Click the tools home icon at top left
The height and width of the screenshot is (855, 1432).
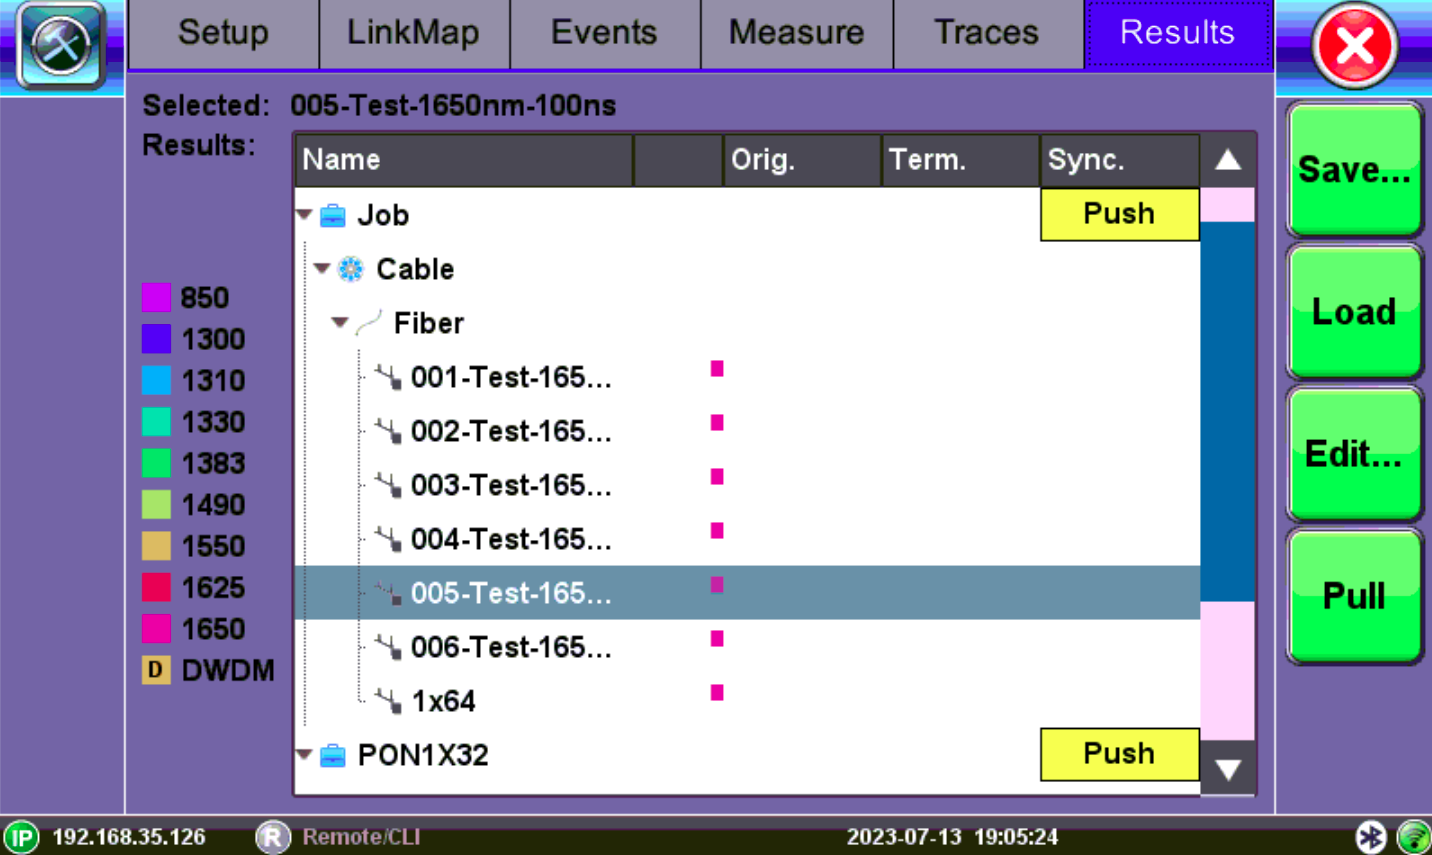(x=61, y=45)
